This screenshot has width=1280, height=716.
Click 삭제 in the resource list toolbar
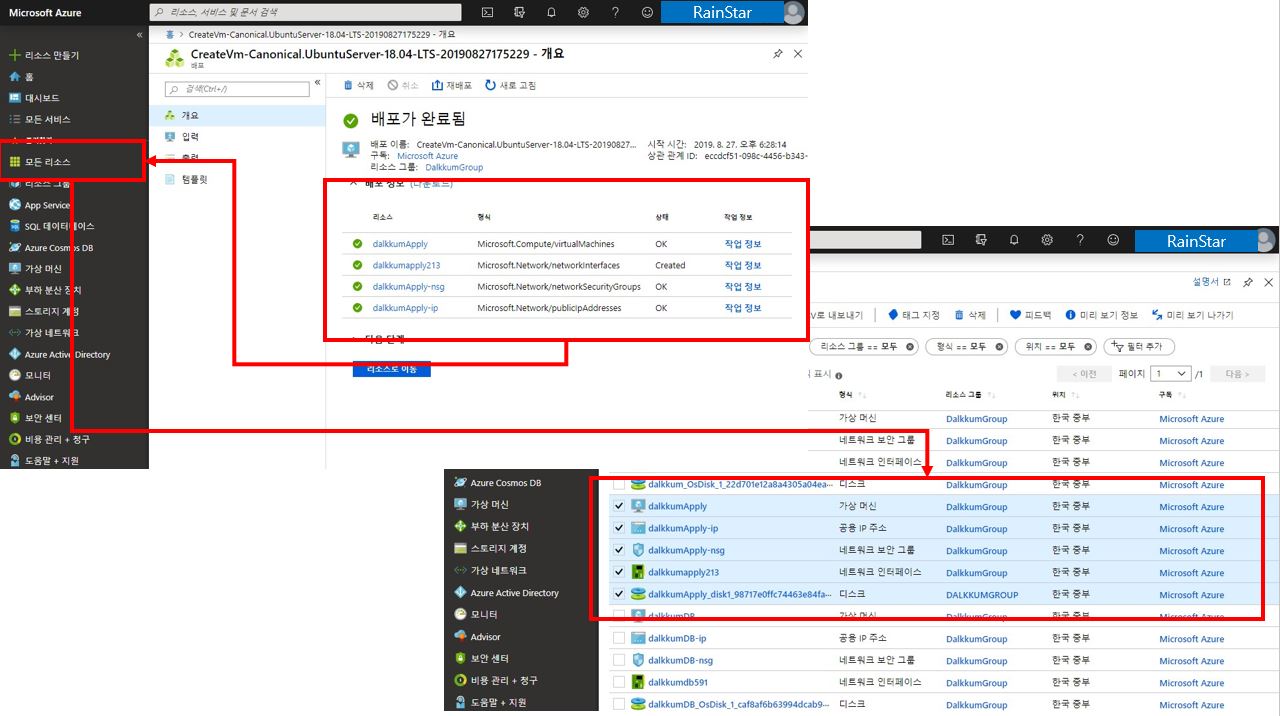coord(970,315)
